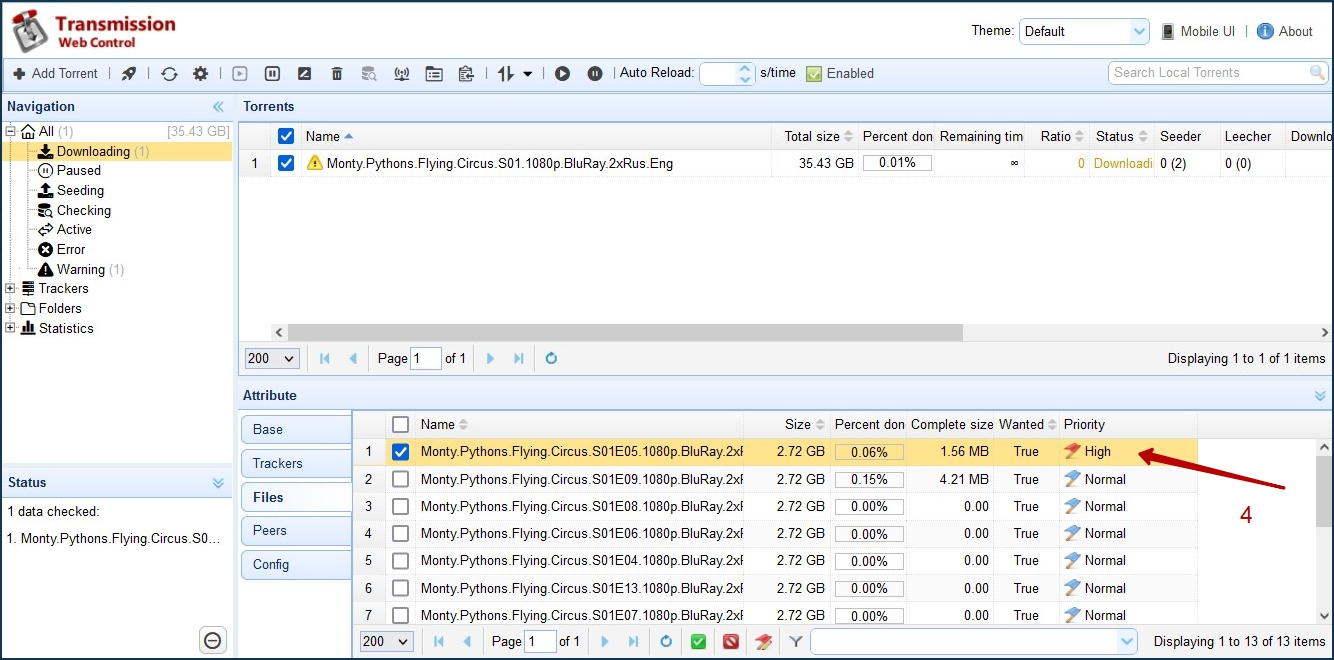Mark selected files wanted with green check icon
The width and height of the screenshot is (1334, 660).
click(698, 642)
